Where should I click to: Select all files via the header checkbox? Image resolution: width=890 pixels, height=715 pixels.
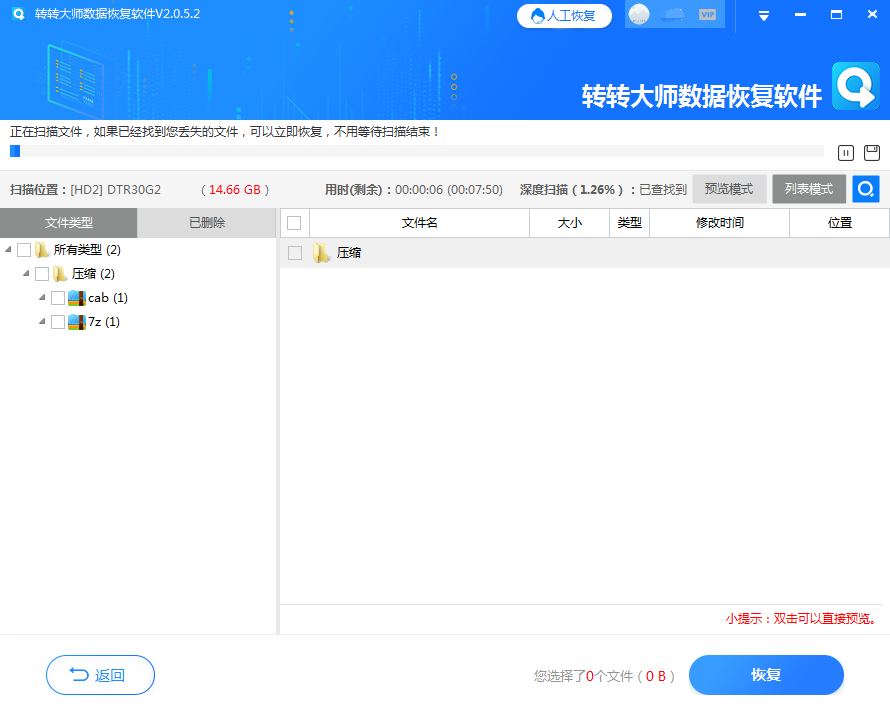[x=293, y=222]
